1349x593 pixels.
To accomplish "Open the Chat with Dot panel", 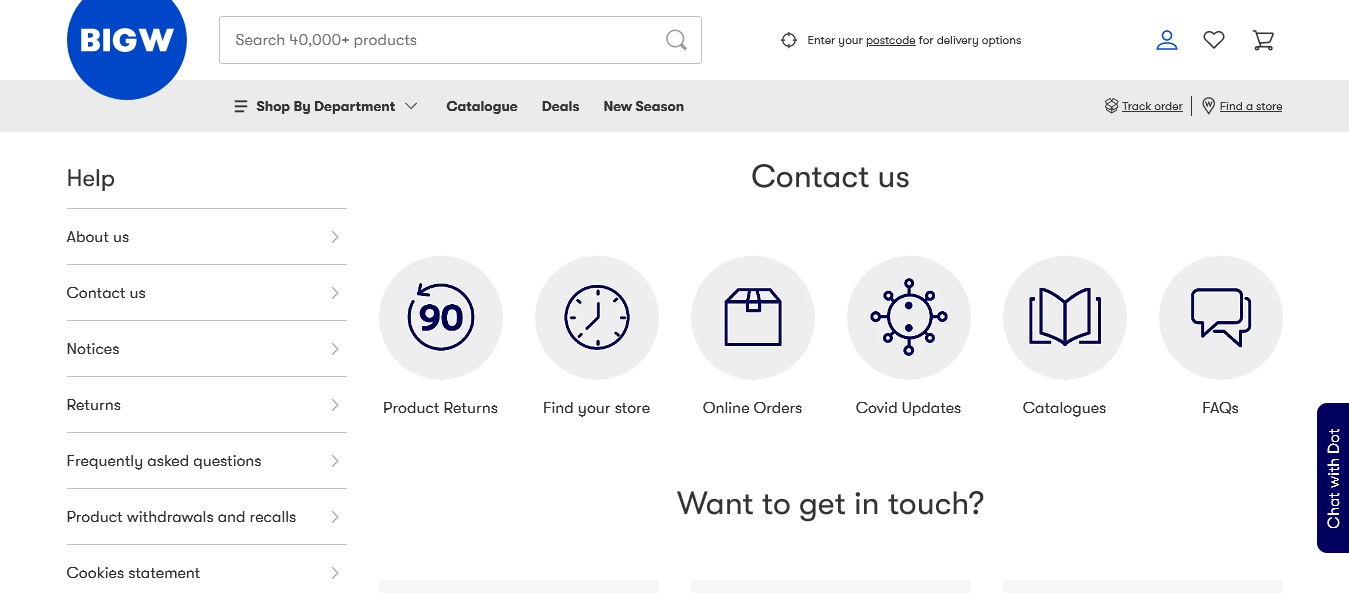I will pos(1332,478).
